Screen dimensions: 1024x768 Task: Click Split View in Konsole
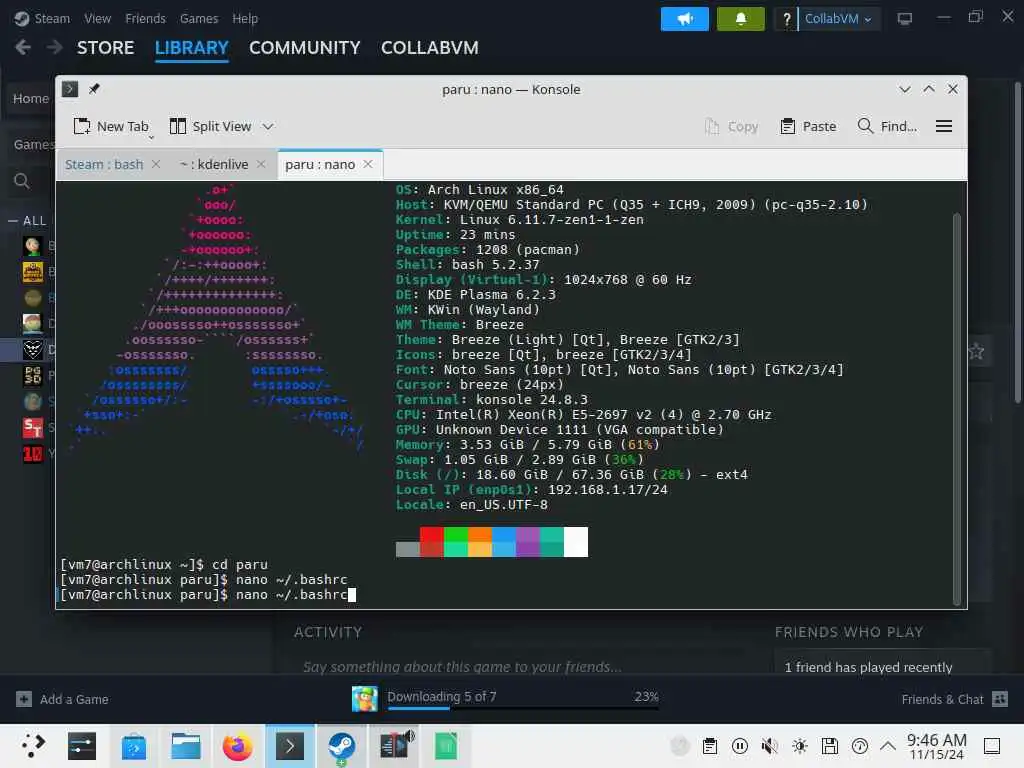coord(210,126)
